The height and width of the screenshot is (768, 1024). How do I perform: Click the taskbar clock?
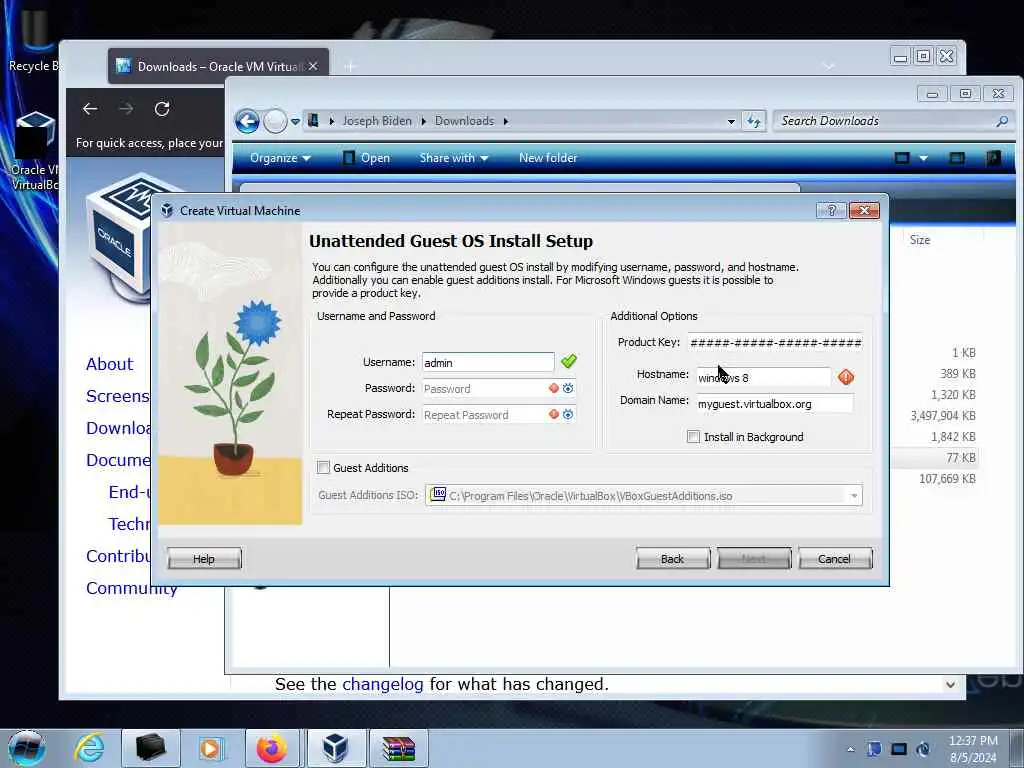click(973, 749)
